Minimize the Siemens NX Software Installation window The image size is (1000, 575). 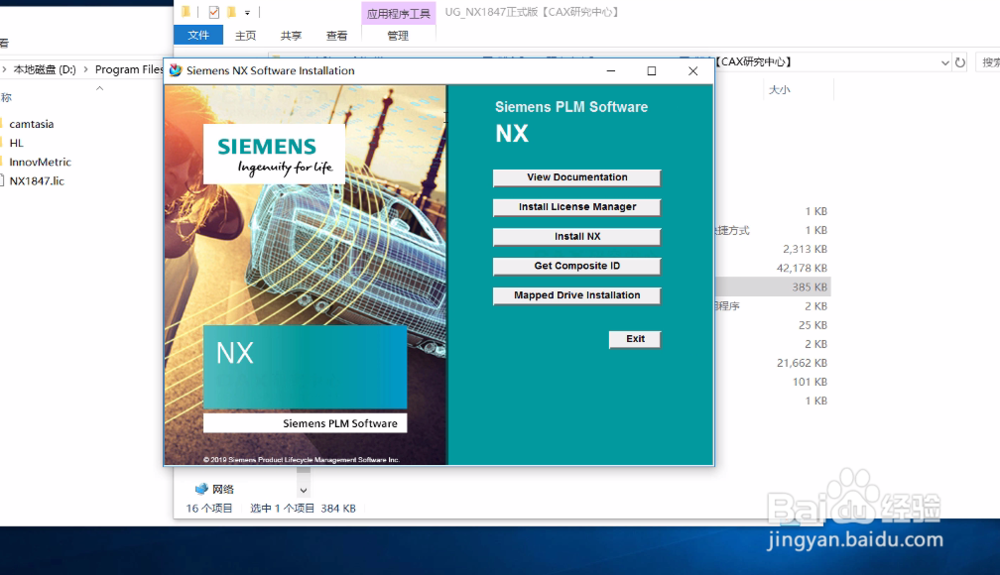tap(610, 71)
